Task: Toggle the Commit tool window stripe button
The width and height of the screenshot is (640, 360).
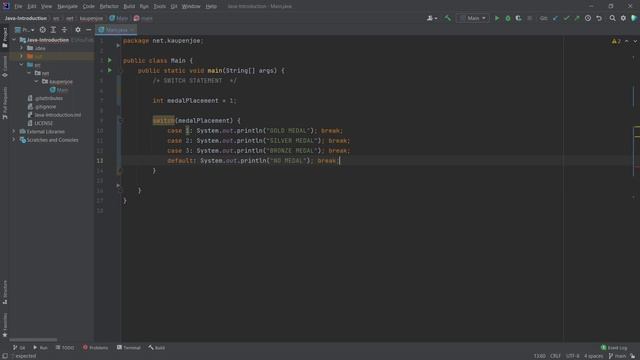Action: pyautogui.click(x=4, y=66)
